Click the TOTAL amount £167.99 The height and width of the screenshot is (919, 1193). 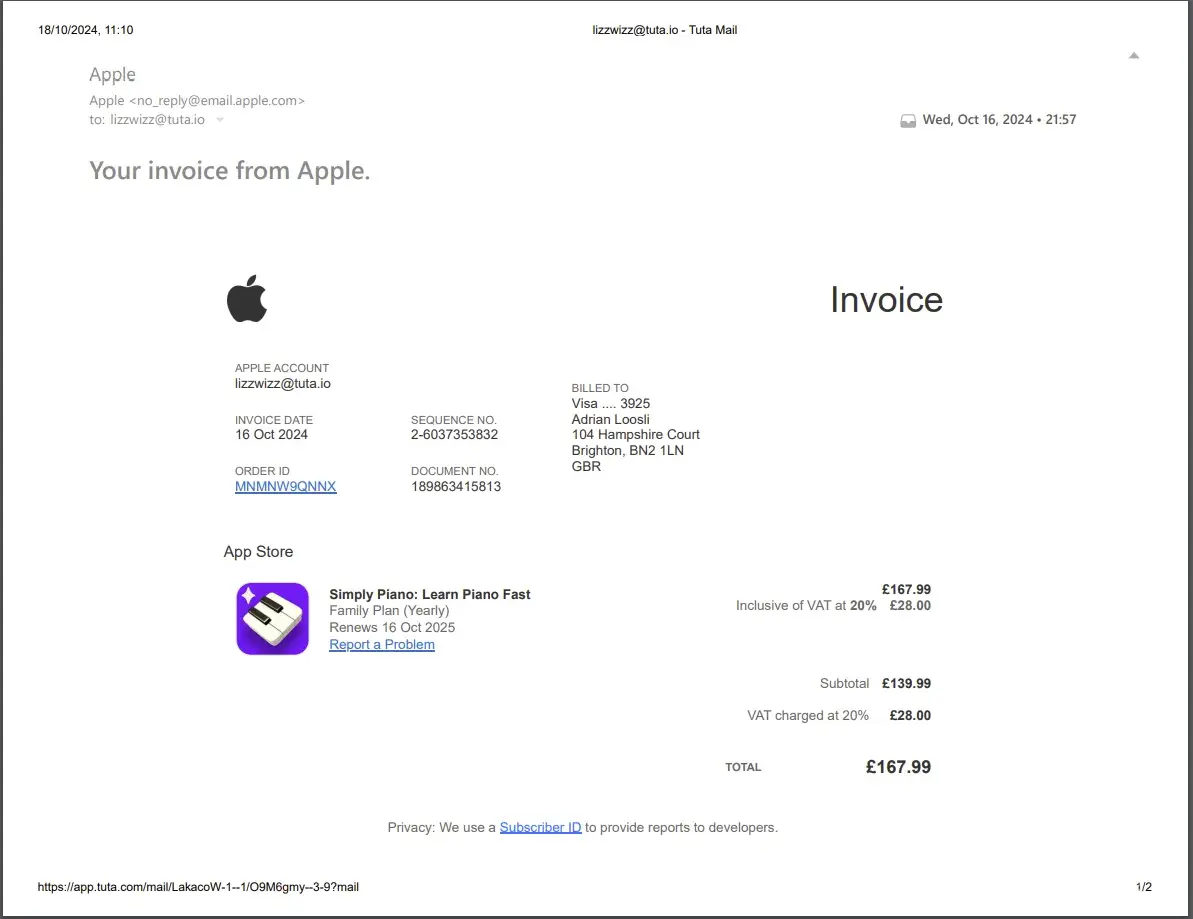coord(898,767)
